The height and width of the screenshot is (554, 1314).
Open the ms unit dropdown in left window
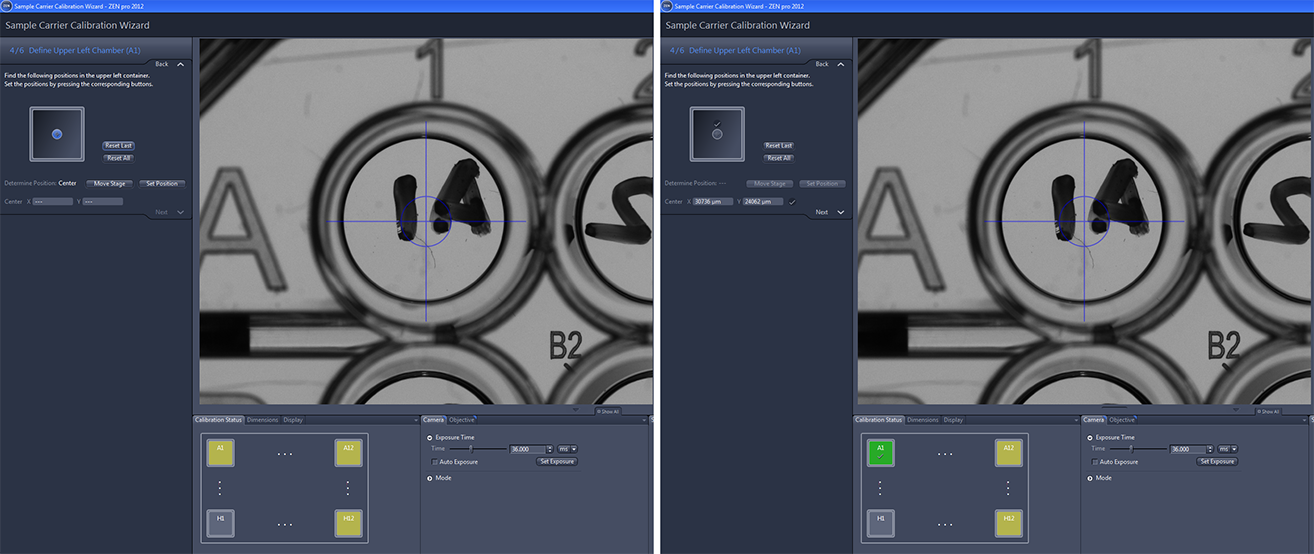click(567, 449)
